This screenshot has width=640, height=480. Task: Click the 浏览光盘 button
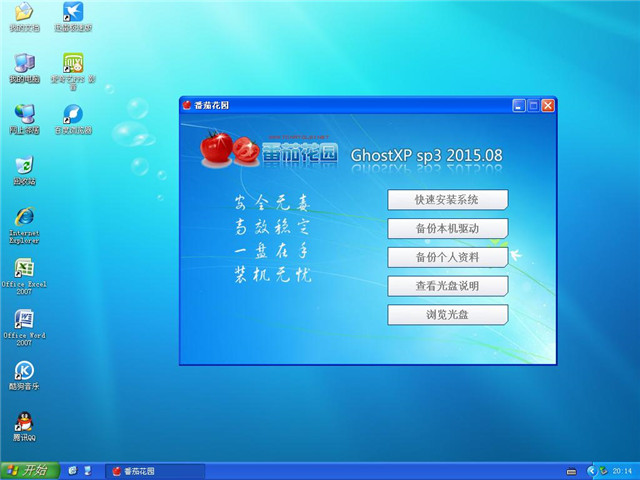click(x=447, y=315)
